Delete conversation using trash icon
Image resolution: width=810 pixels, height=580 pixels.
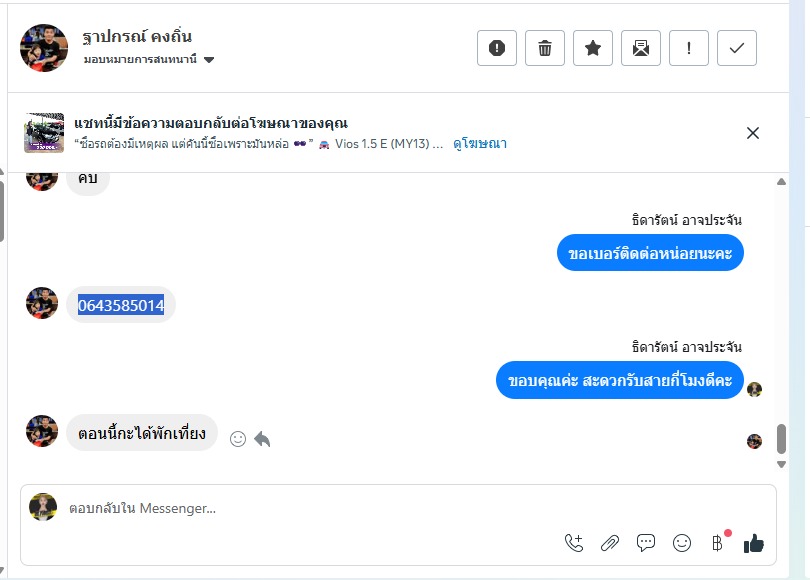tap(545, 48)
